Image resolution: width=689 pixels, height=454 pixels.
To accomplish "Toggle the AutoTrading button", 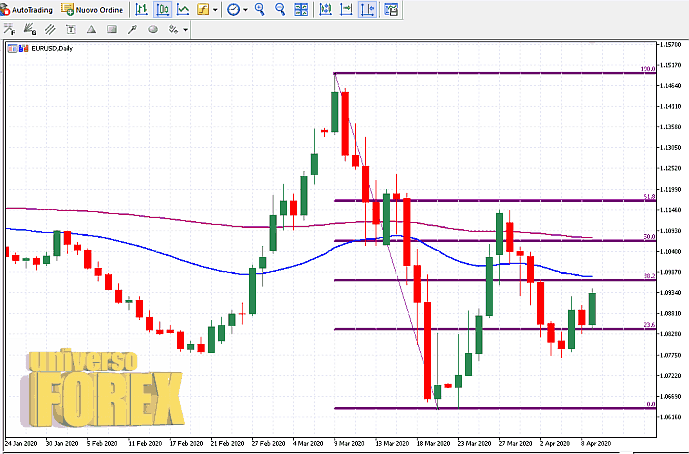I will point(27,9).
